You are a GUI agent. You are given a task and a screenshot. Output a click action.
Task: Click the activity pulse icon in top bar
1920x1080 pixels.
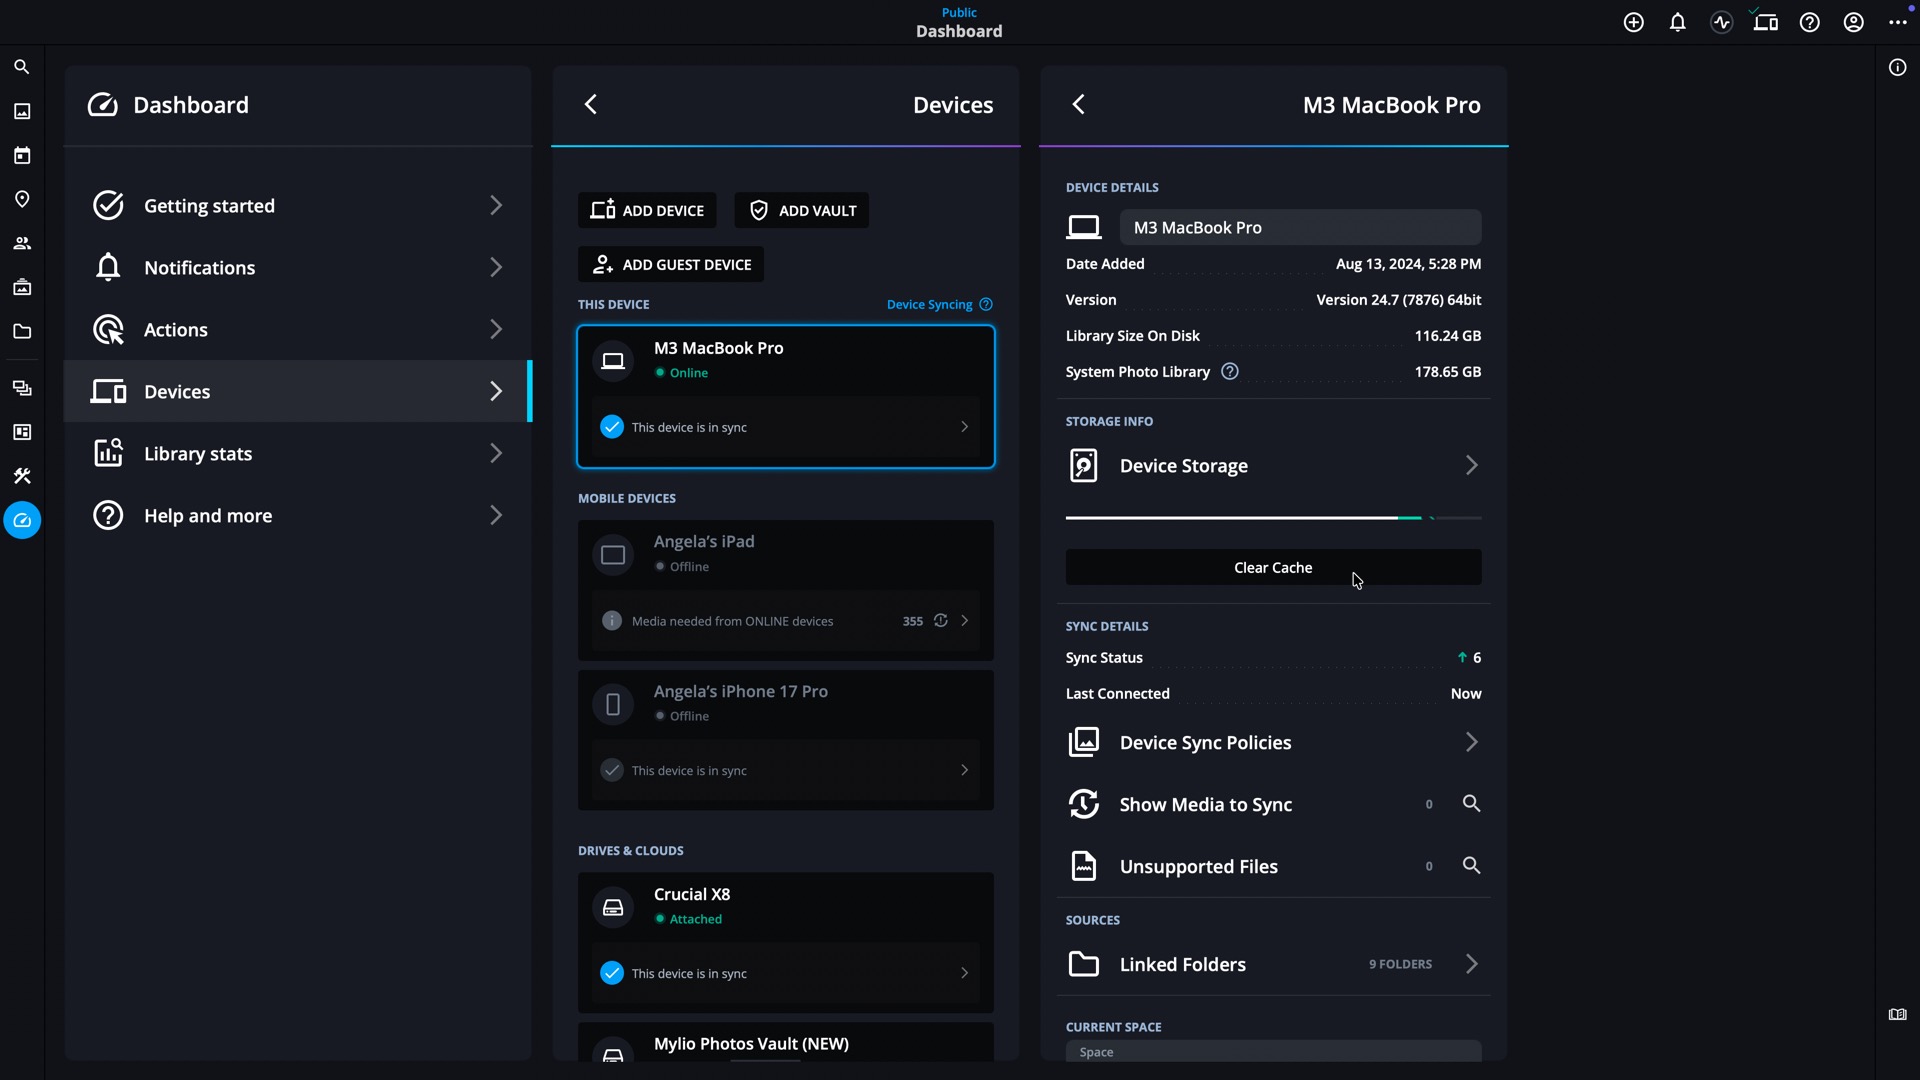point(1721,22)
